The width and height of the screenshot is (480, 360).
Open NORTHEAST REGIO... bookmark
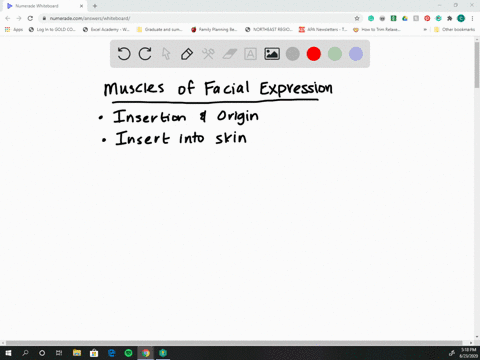coord(268,29)
